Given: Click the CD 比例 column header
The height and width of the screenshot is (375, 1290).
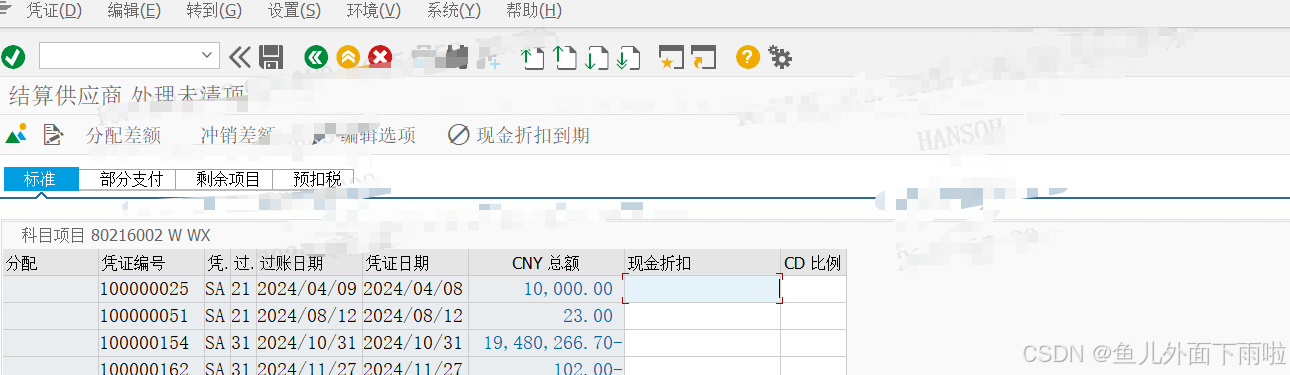Looking at the screenshot, I should click(813, 263).
